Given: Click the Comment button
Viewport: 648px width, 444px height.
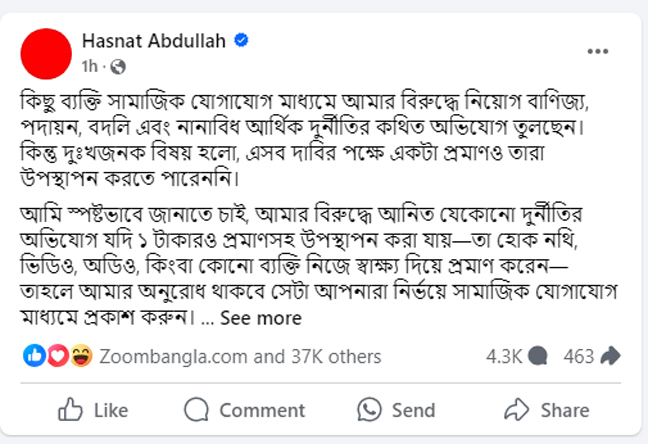Looking at the screenshot, I should [x=244, y=410].
